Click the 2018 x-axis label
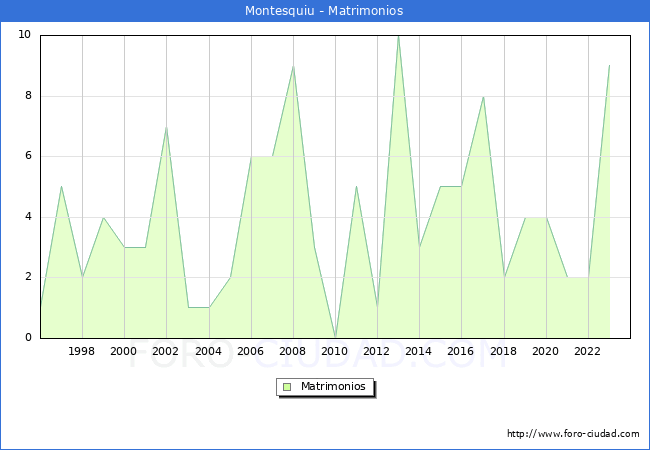 (x=503, y=351)
